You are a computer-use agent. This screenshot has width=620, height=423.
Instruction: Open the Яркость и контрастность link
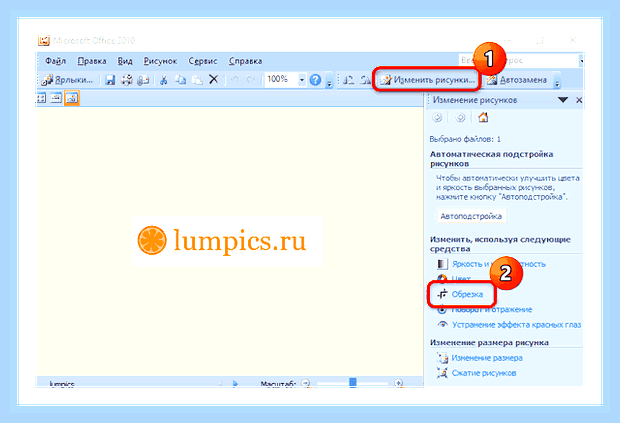[x=499, y=264]
